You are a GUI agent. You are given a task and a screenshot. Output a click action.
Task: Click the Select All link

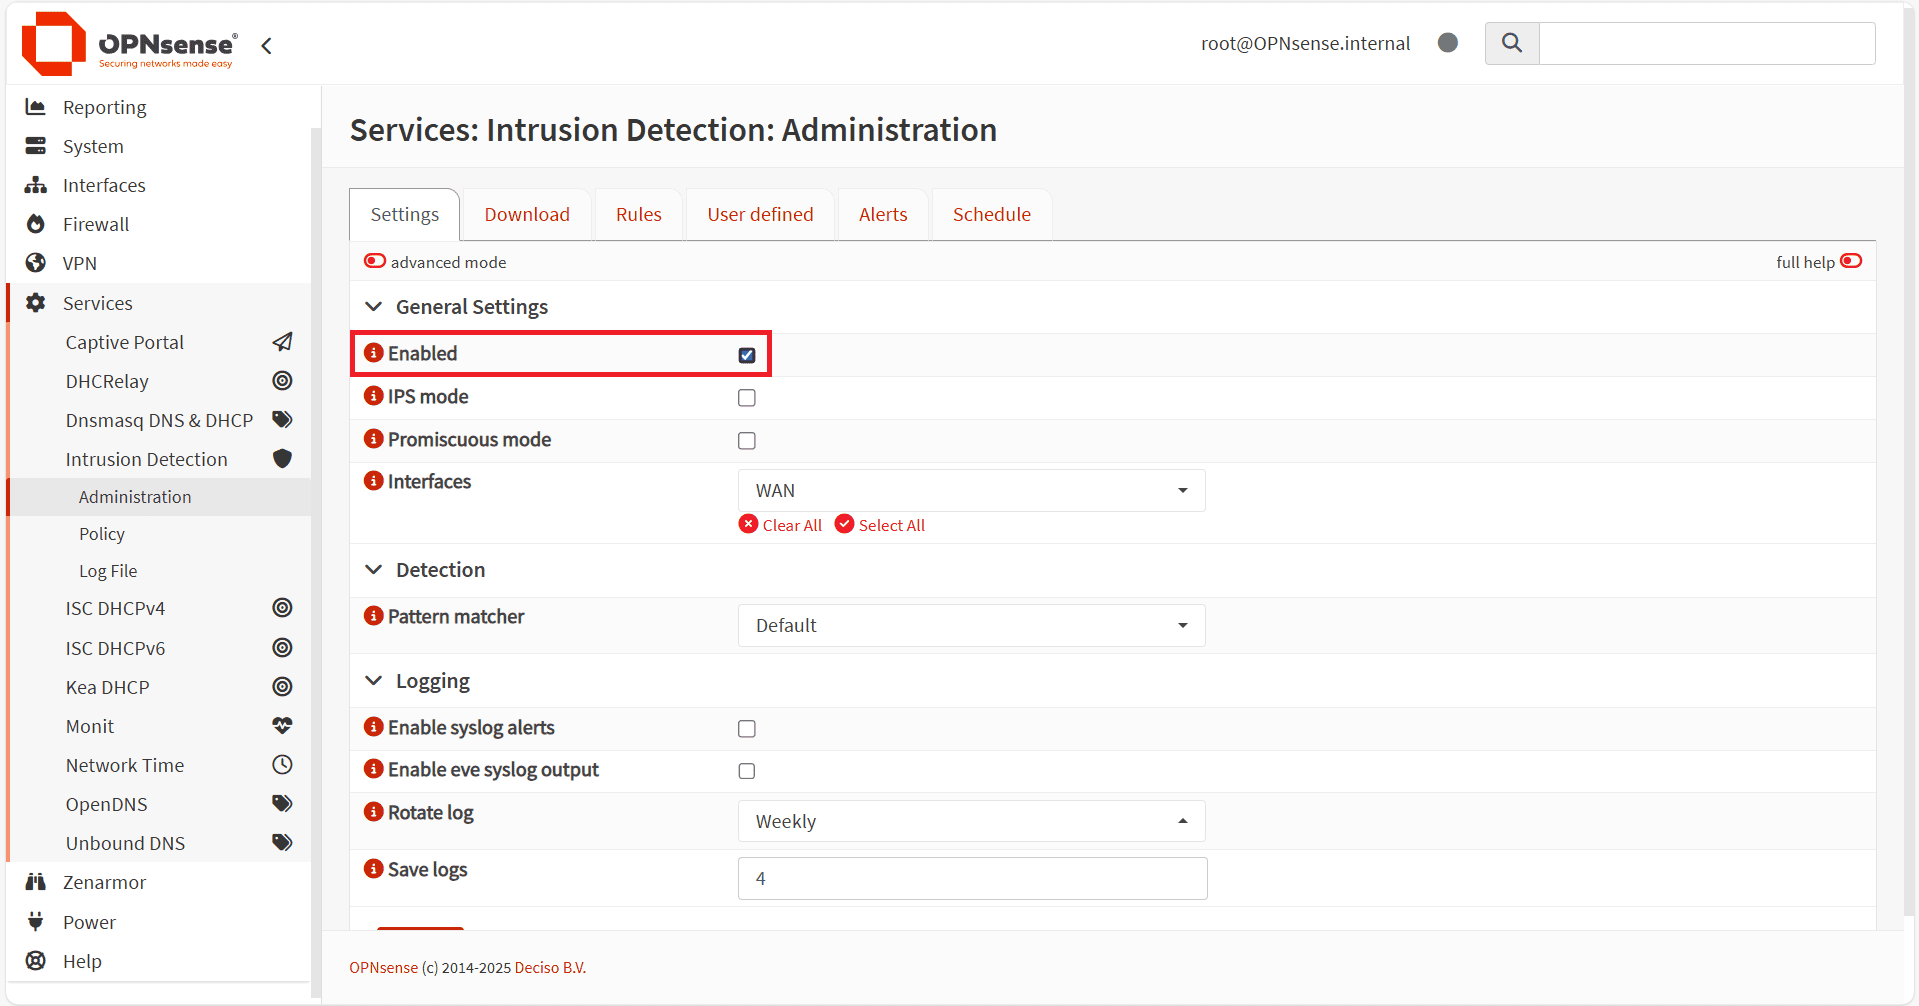click(880, 525)
